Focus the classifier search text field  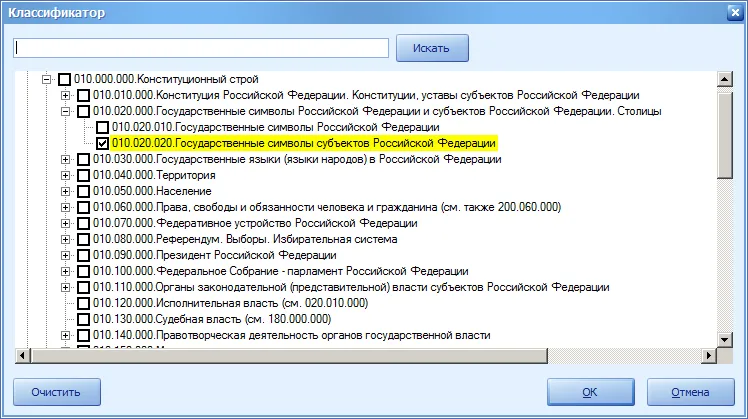[201, 48]
